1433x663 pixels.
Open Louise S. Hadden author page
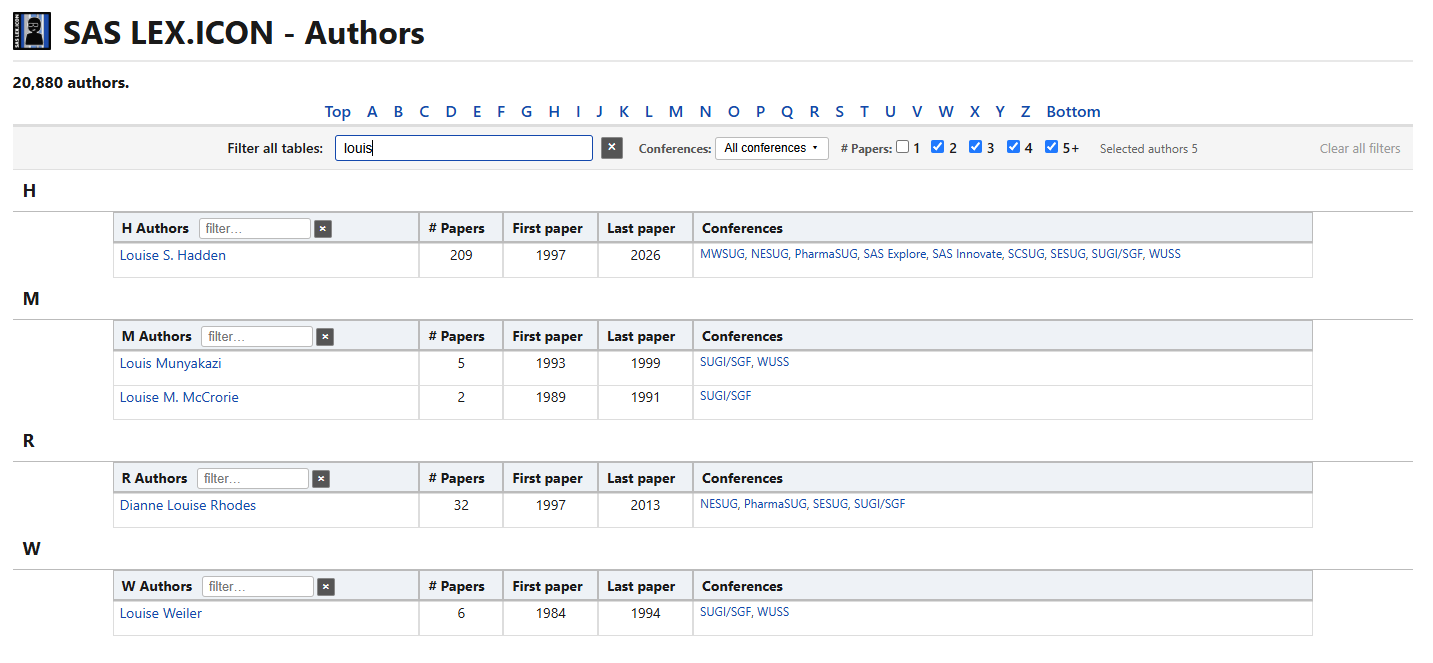pyautogui.click(x=173, y=255)
